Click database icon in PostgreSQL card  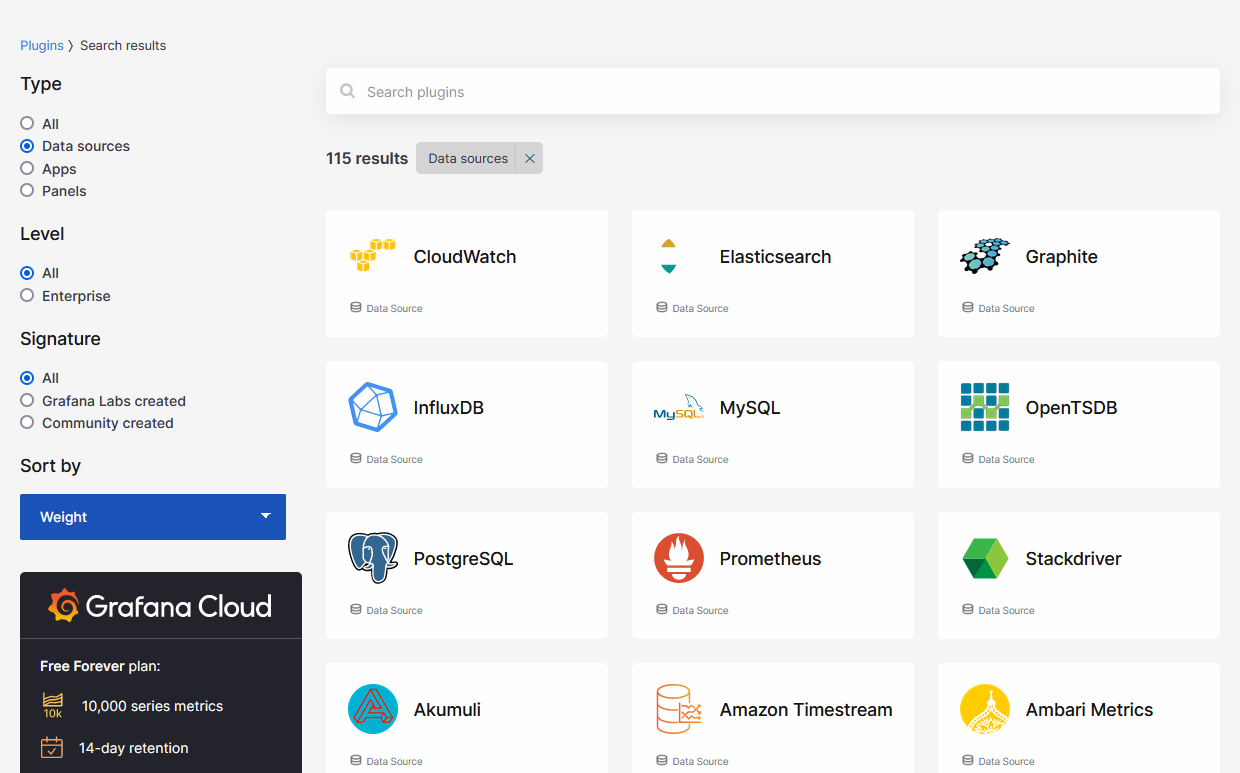(x=356, y=609)
